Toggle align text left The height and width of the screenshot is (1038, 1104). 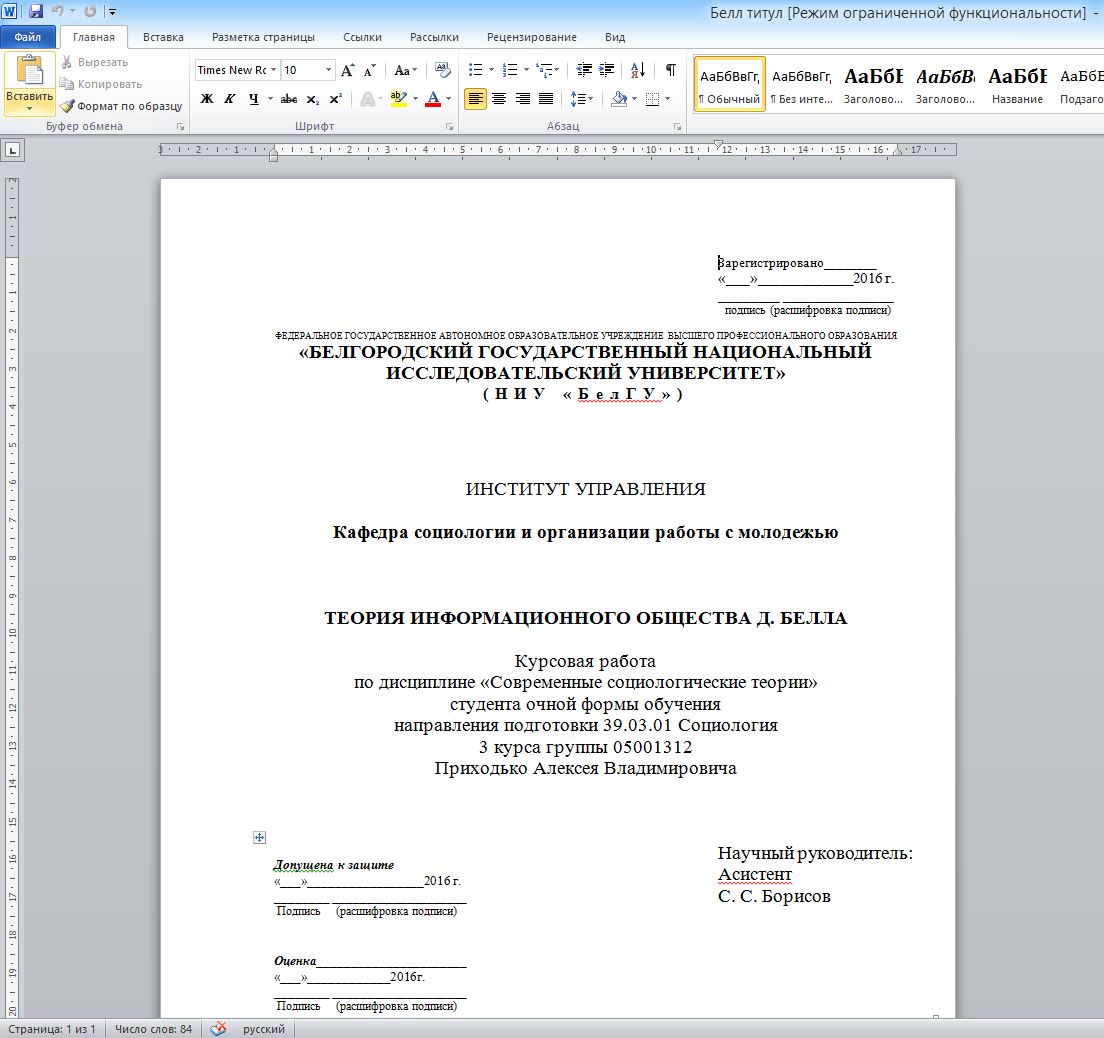[x=475, y=99]
